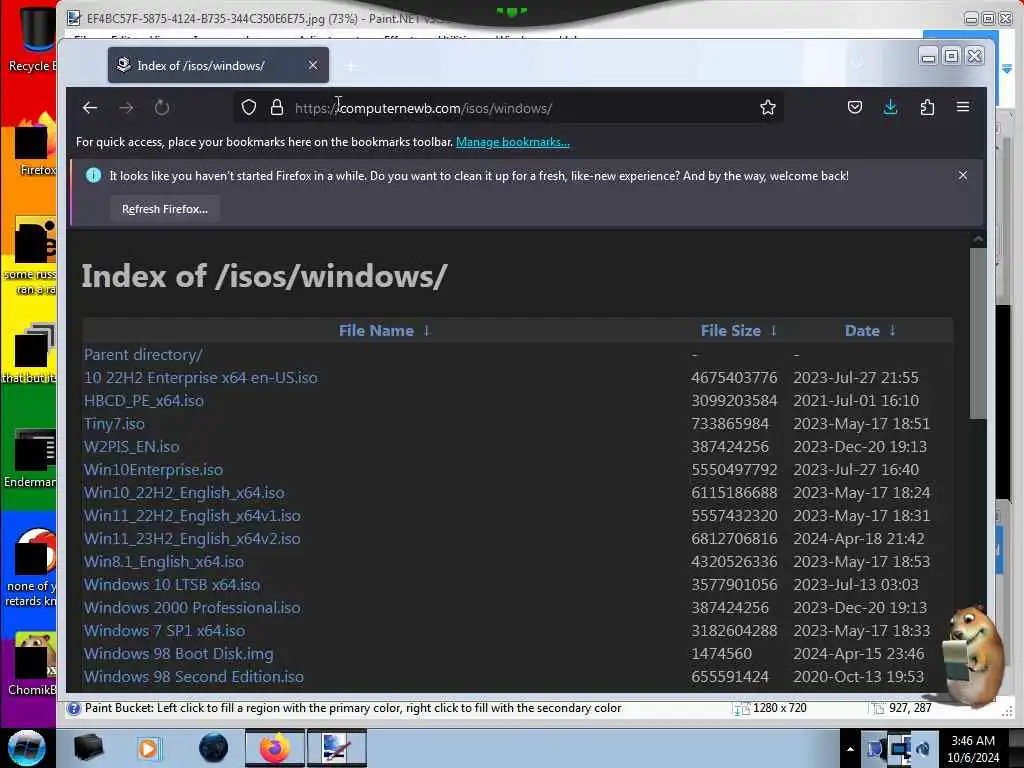Download the Tiny7.iso file
The height and width of the screenshot is (768, 1024).
(x=114, y=424)
